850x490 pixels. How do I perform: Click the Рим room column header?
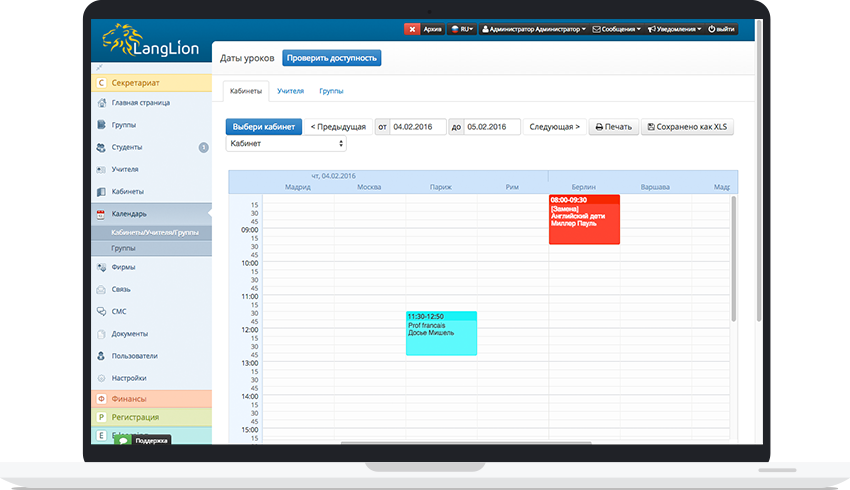pyautogui.click(x=512, y=187)
